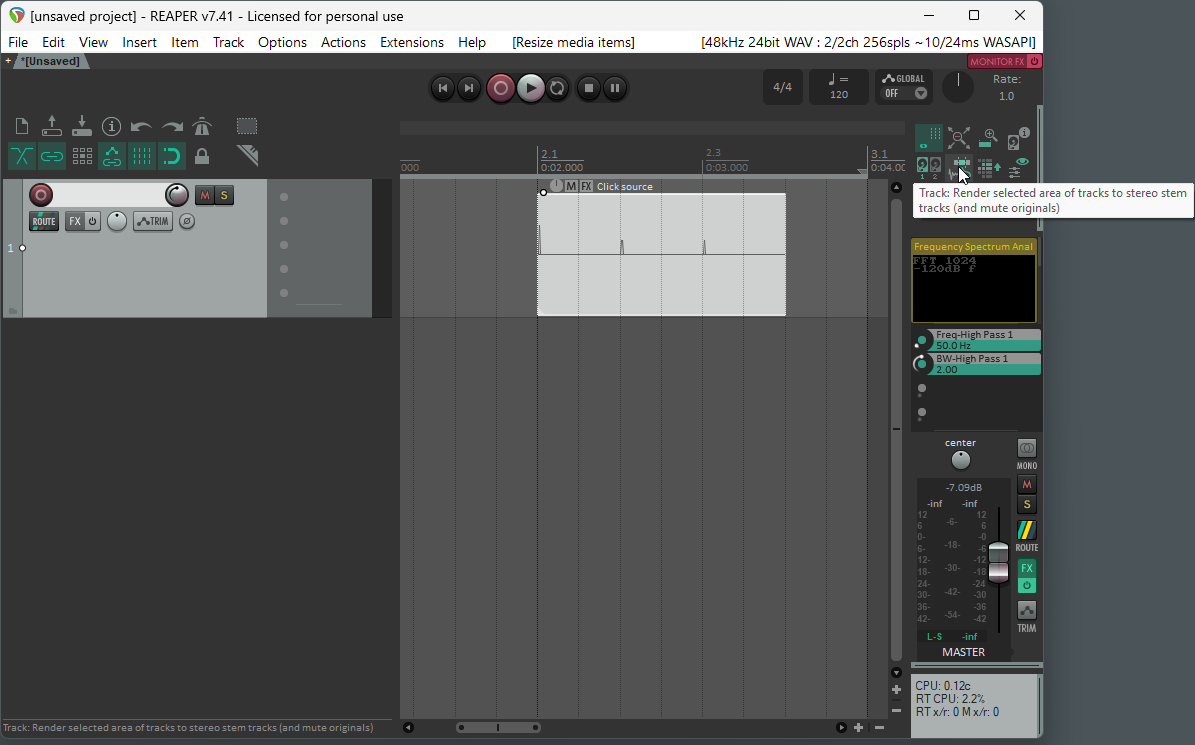Click the master volume fader handle
The width and height of the screenshot is (1195, 745).
[998, 560]
